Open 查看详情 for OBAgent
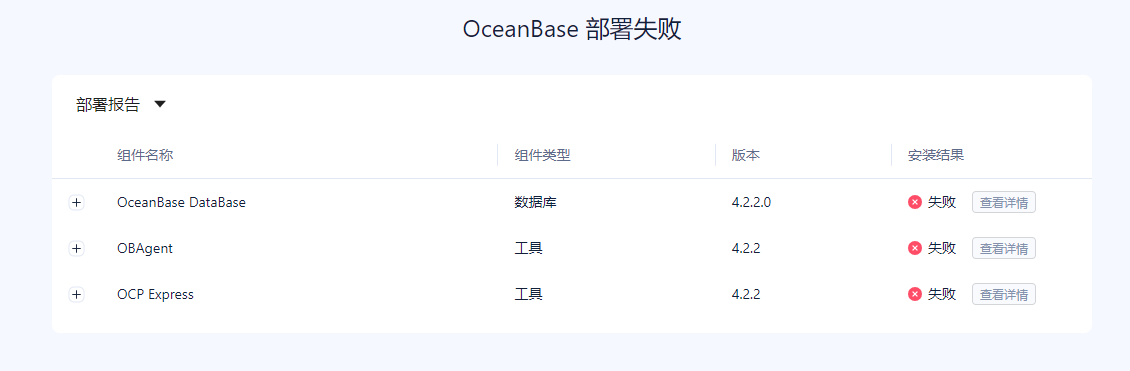The width and height of the screenshot is (1130, 371). click(1004, 249)
